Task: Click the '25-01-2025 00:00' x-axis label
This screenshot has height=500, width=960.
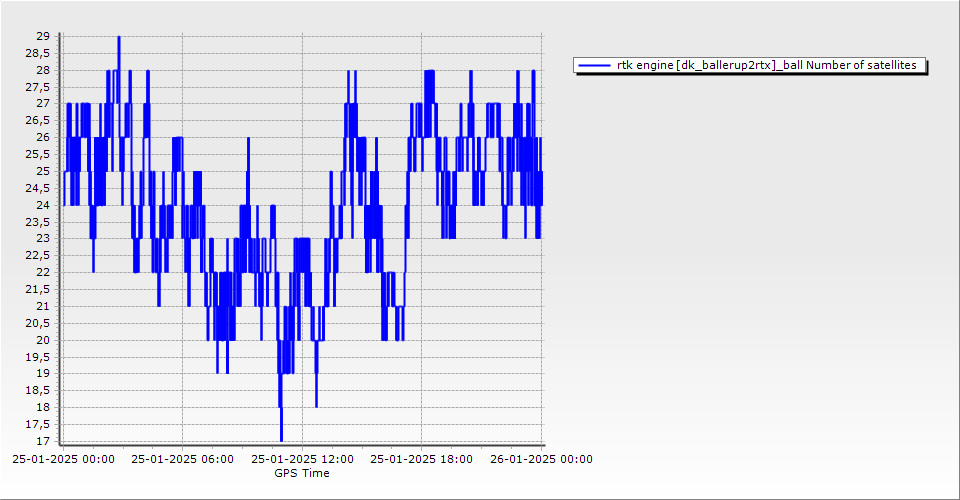Action: pos(63,460)
